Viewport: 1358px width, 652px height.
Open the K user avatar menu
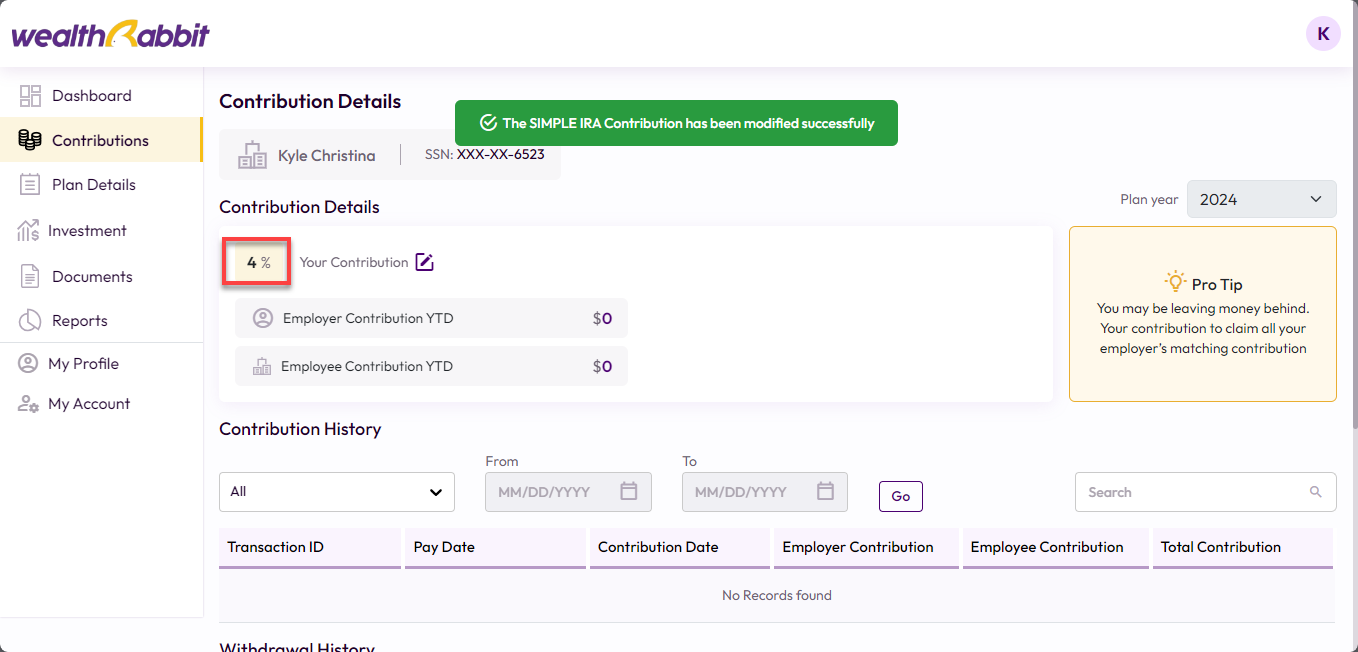1323,34
